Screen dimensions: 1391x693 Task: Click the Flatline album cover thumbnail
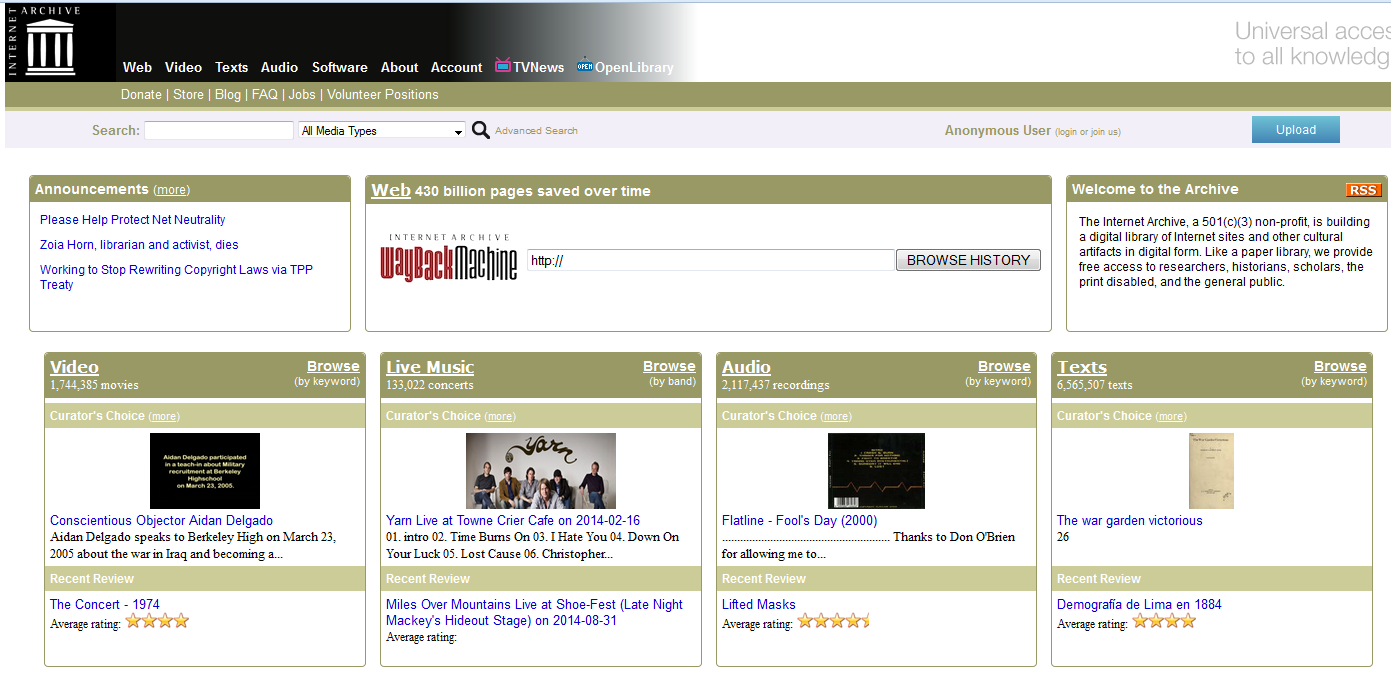point(877,471)
